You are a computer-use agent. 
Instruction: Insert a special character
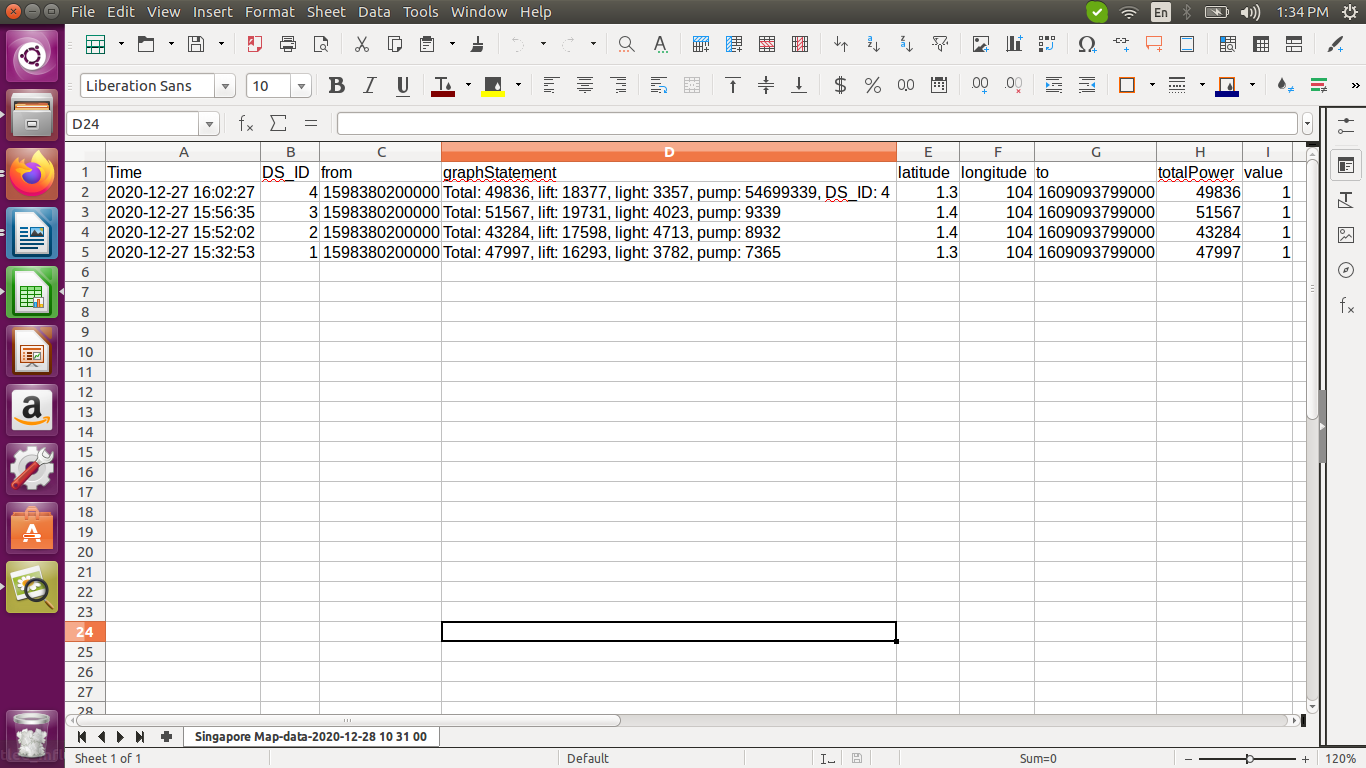[x=1087, y=44]
